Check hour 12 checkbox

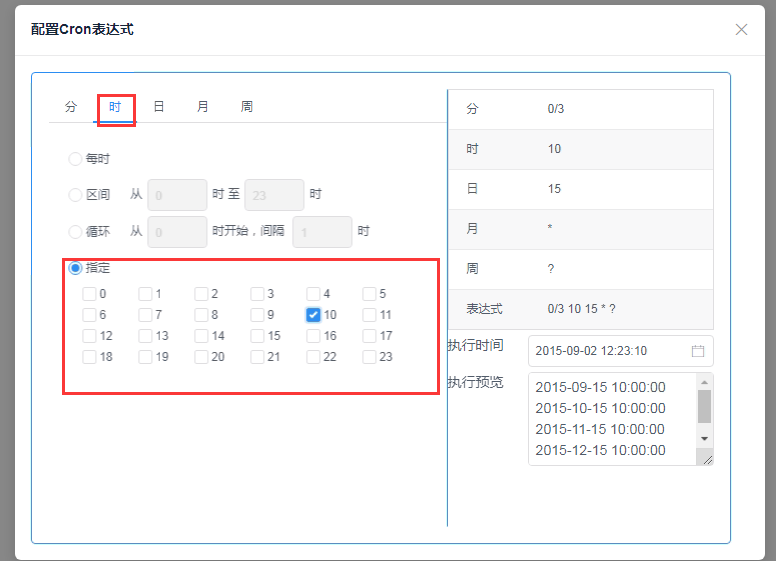(89, 336)
